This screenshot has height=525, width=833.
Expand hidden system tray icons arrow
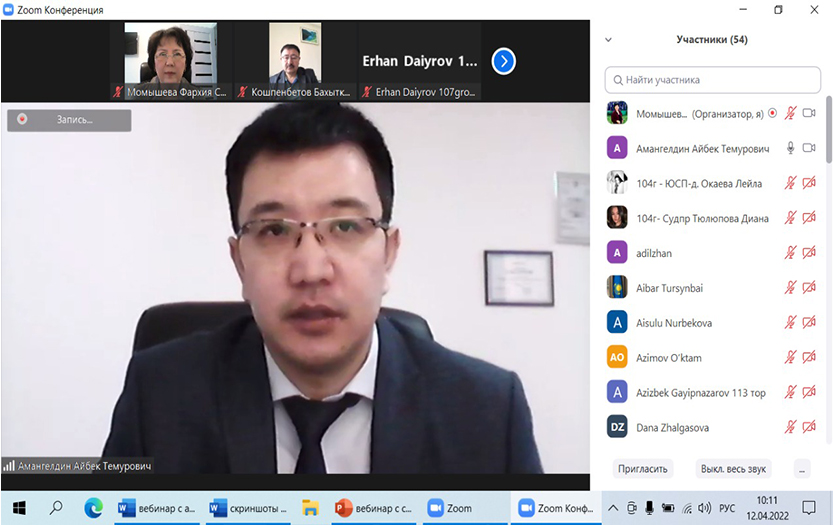tap(613, 507)
